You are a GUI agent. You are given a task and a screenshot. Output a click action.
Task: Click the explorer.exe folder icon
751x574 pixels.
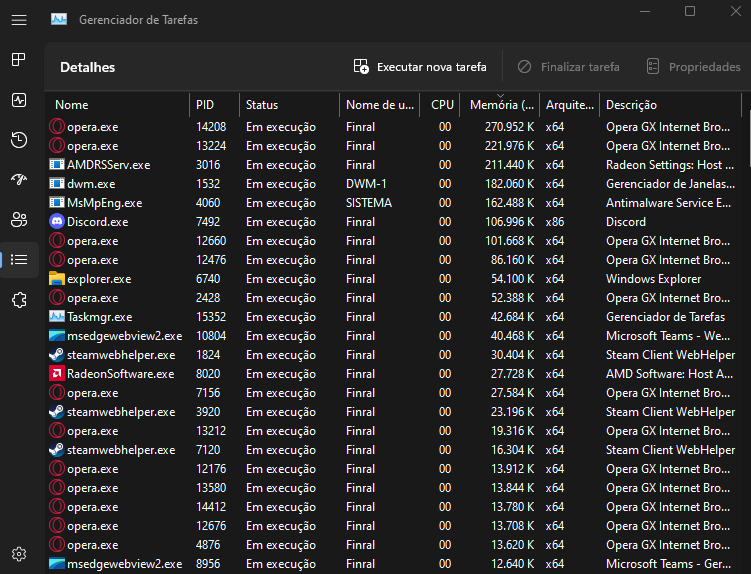(x=57, y=278)
